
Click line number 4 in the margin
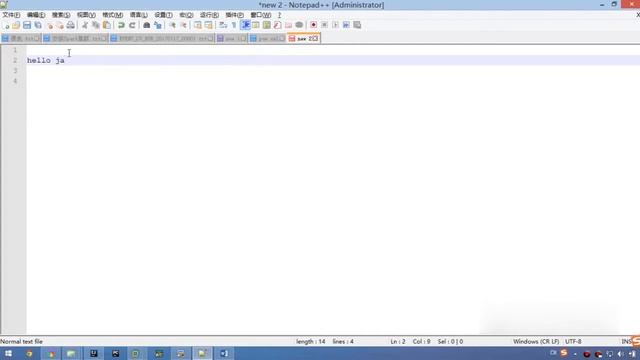(x=15, y=81)
